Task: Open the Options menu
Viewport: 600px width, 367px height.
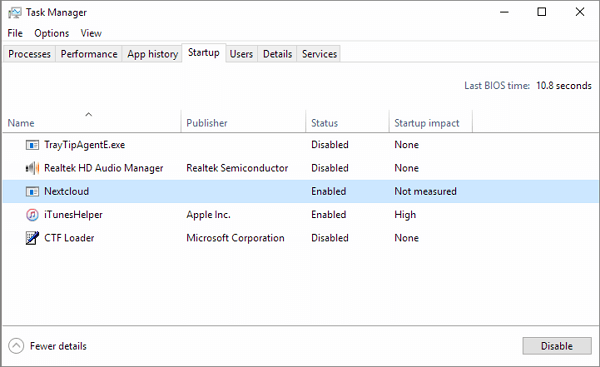Action: pos(52,33)
